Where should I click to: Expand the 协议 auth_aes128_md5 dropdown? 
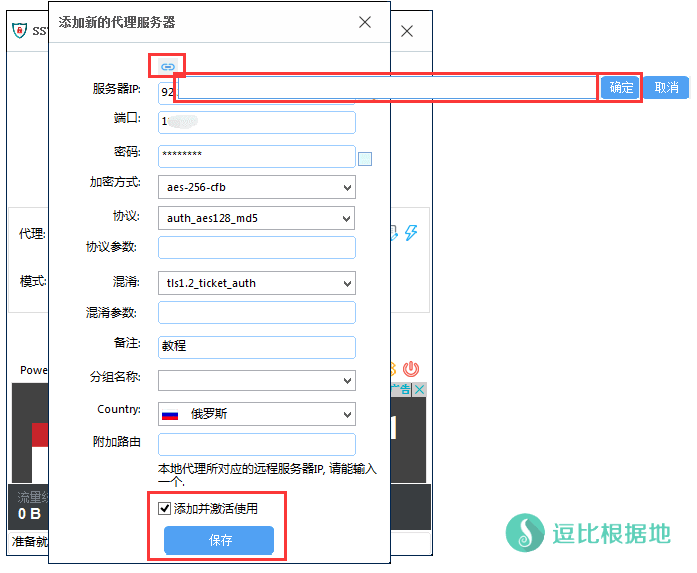256,218
